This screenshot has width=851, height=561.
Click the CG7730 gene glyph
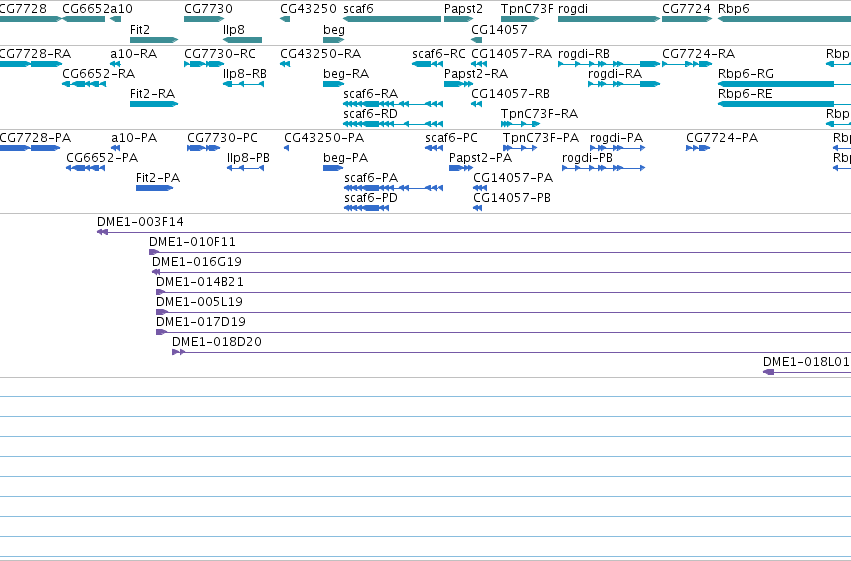coord(204,19)
